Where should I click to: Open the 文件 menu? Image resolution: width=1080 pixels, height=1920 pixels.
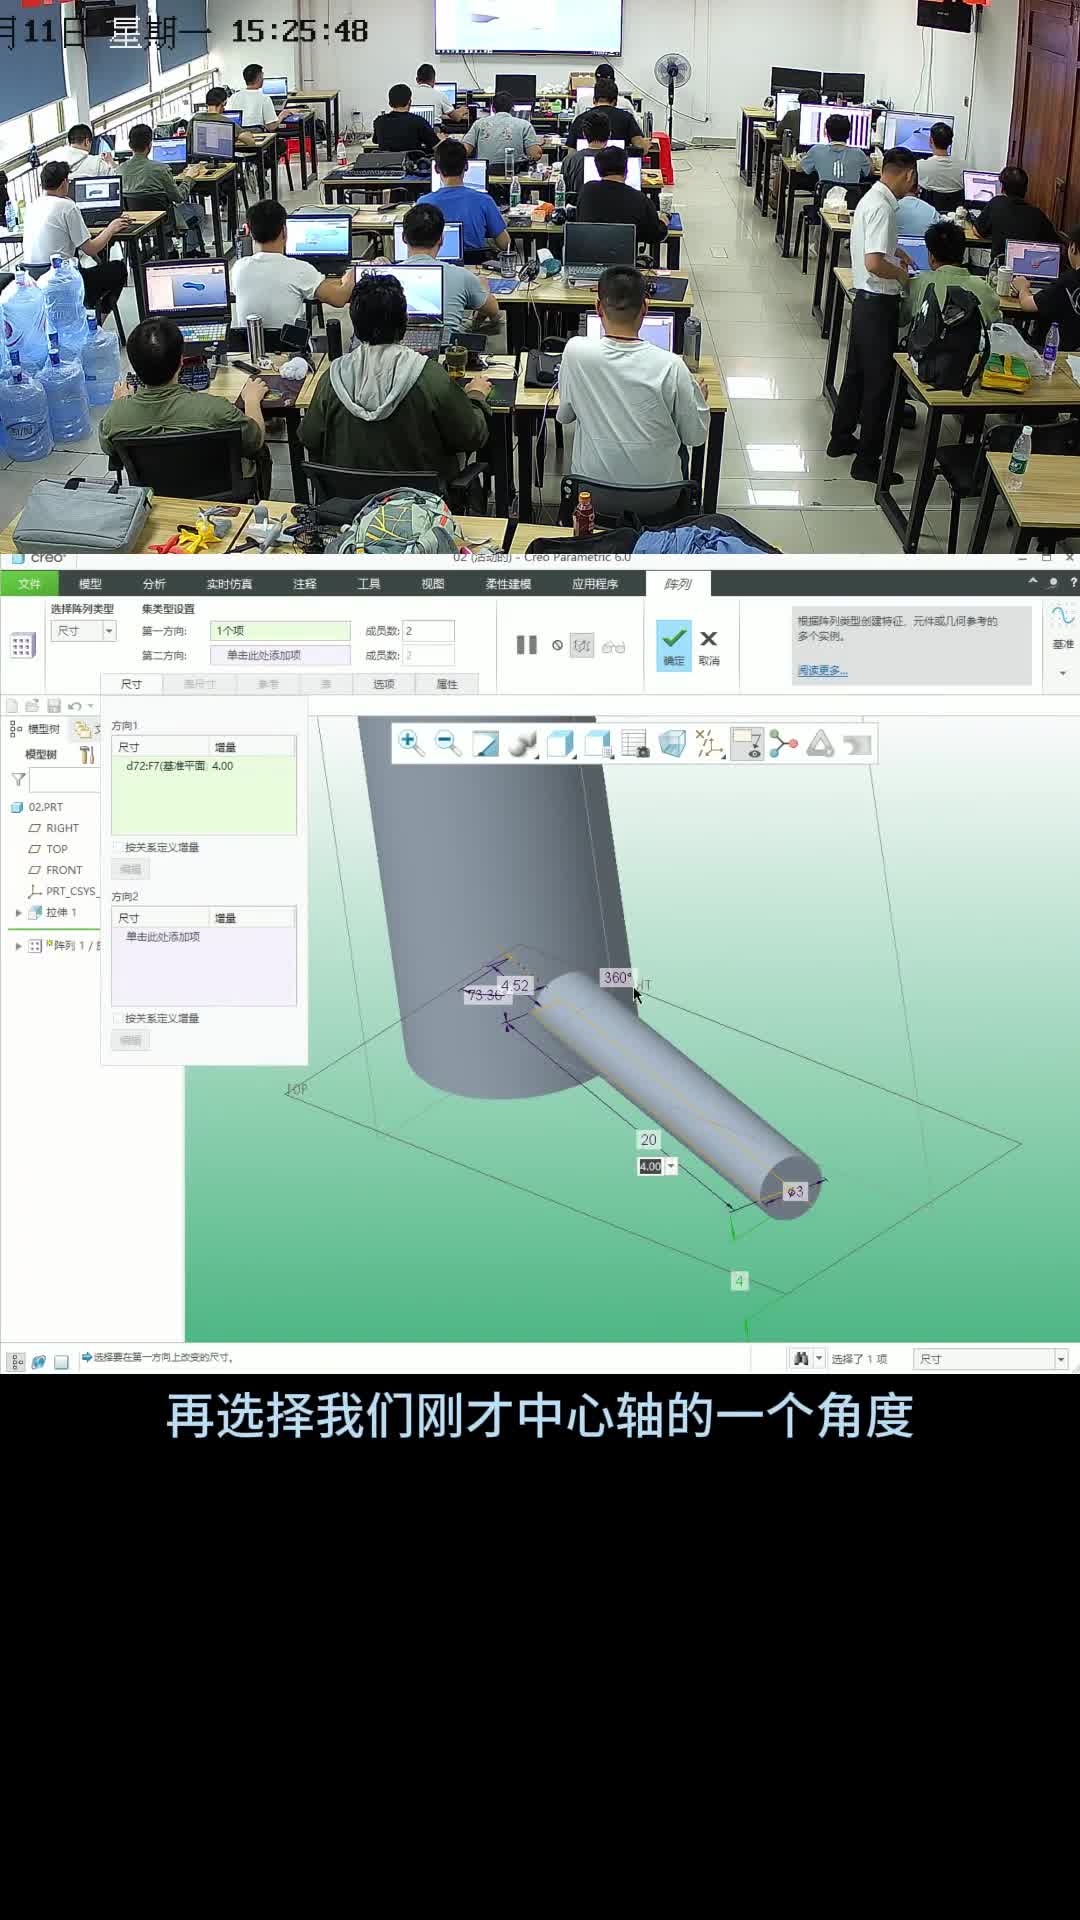(x=29, y=584)
